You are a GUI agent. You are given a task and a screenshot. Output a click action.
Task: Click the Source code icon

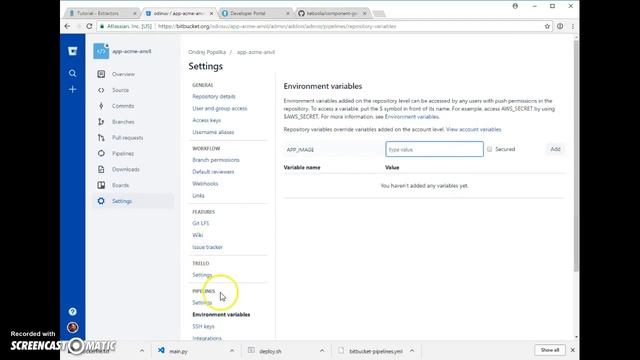point(101,90)
